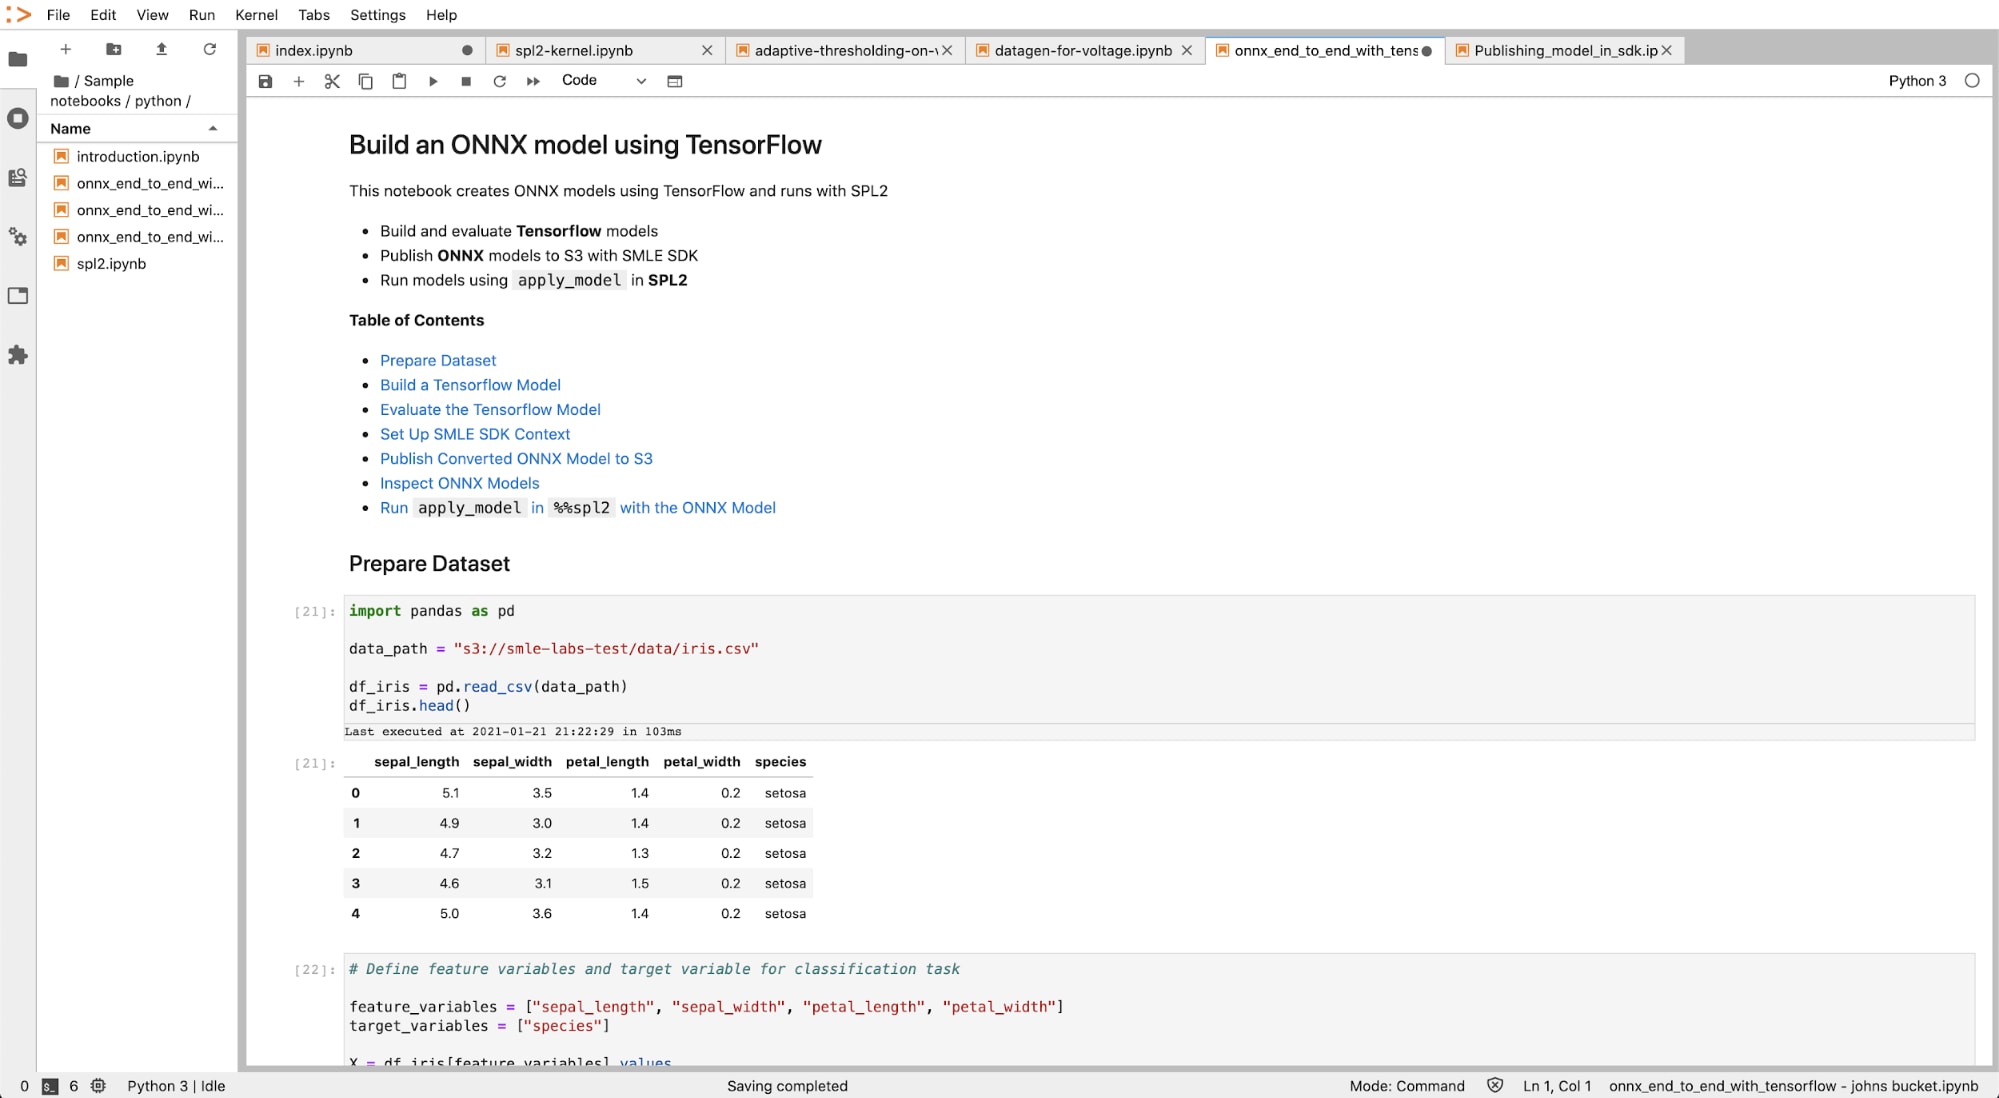1999x1098 pixels.
Task: Follow the Run apply_model in %%spl2 link
Action: [578, 508]
